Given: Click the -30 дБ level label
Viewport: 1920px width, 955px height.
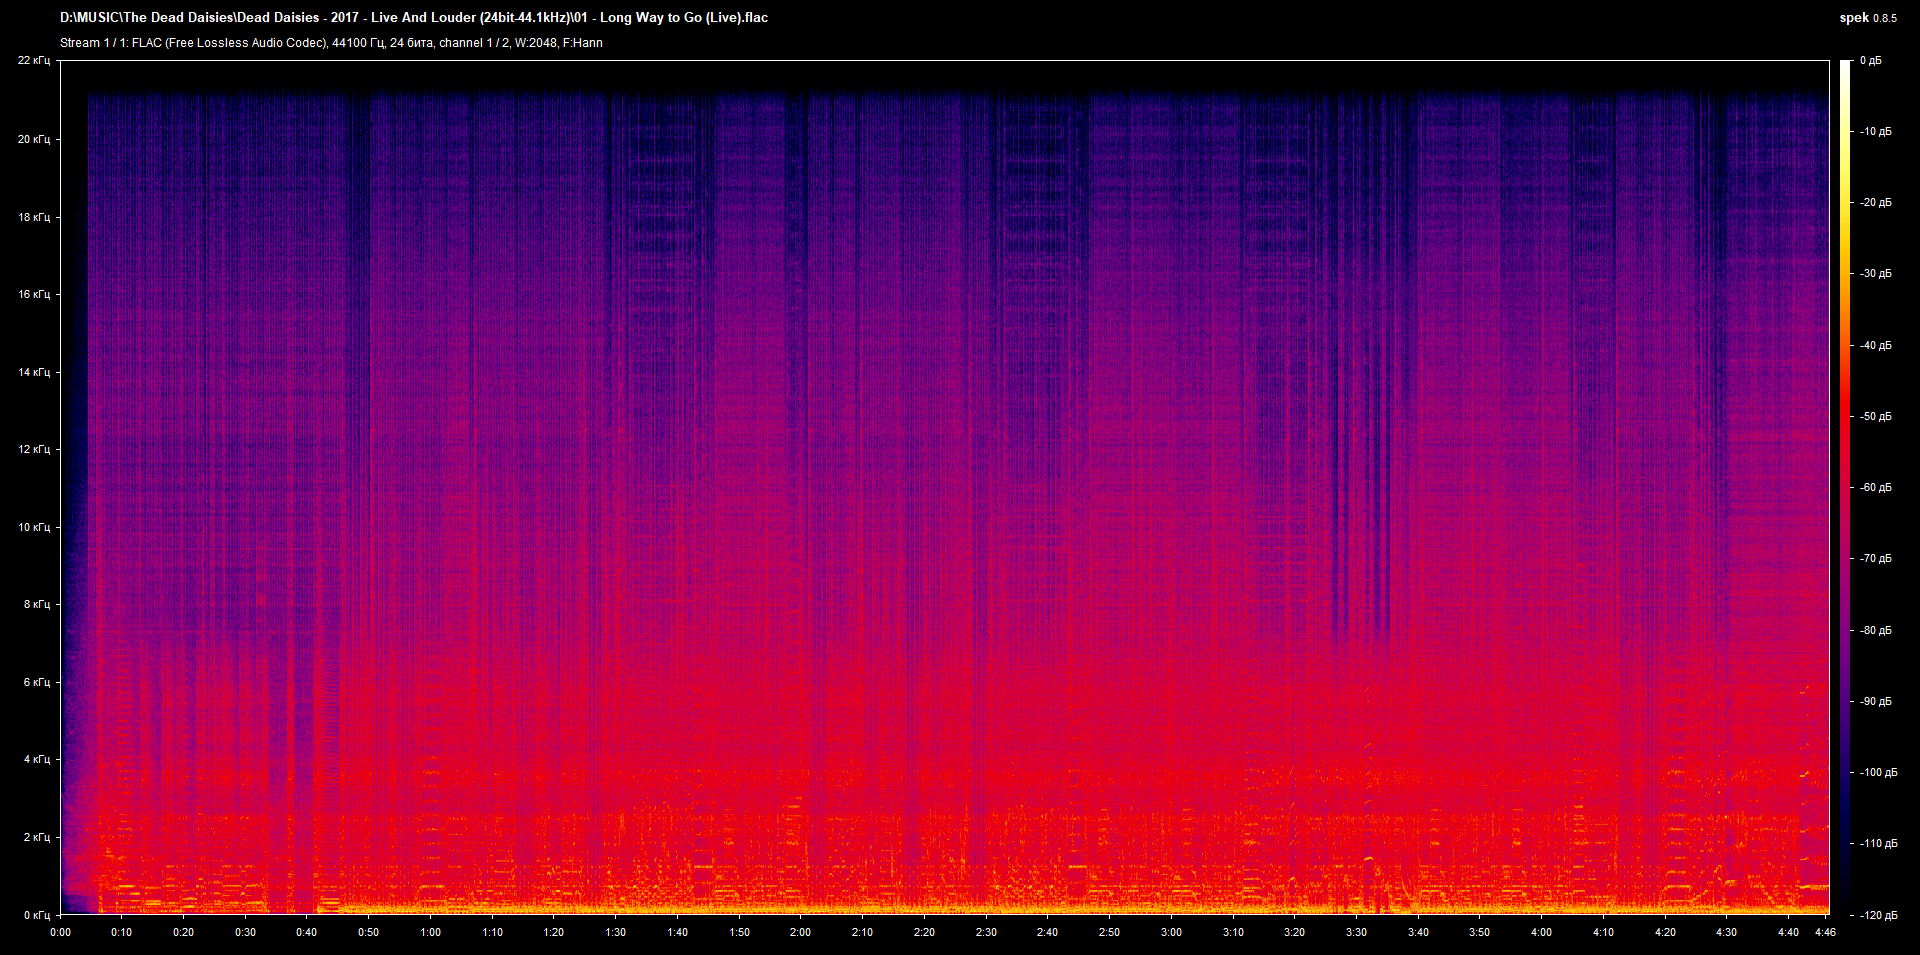Looking at the screenshot, I should click(x=1874, y=273).
